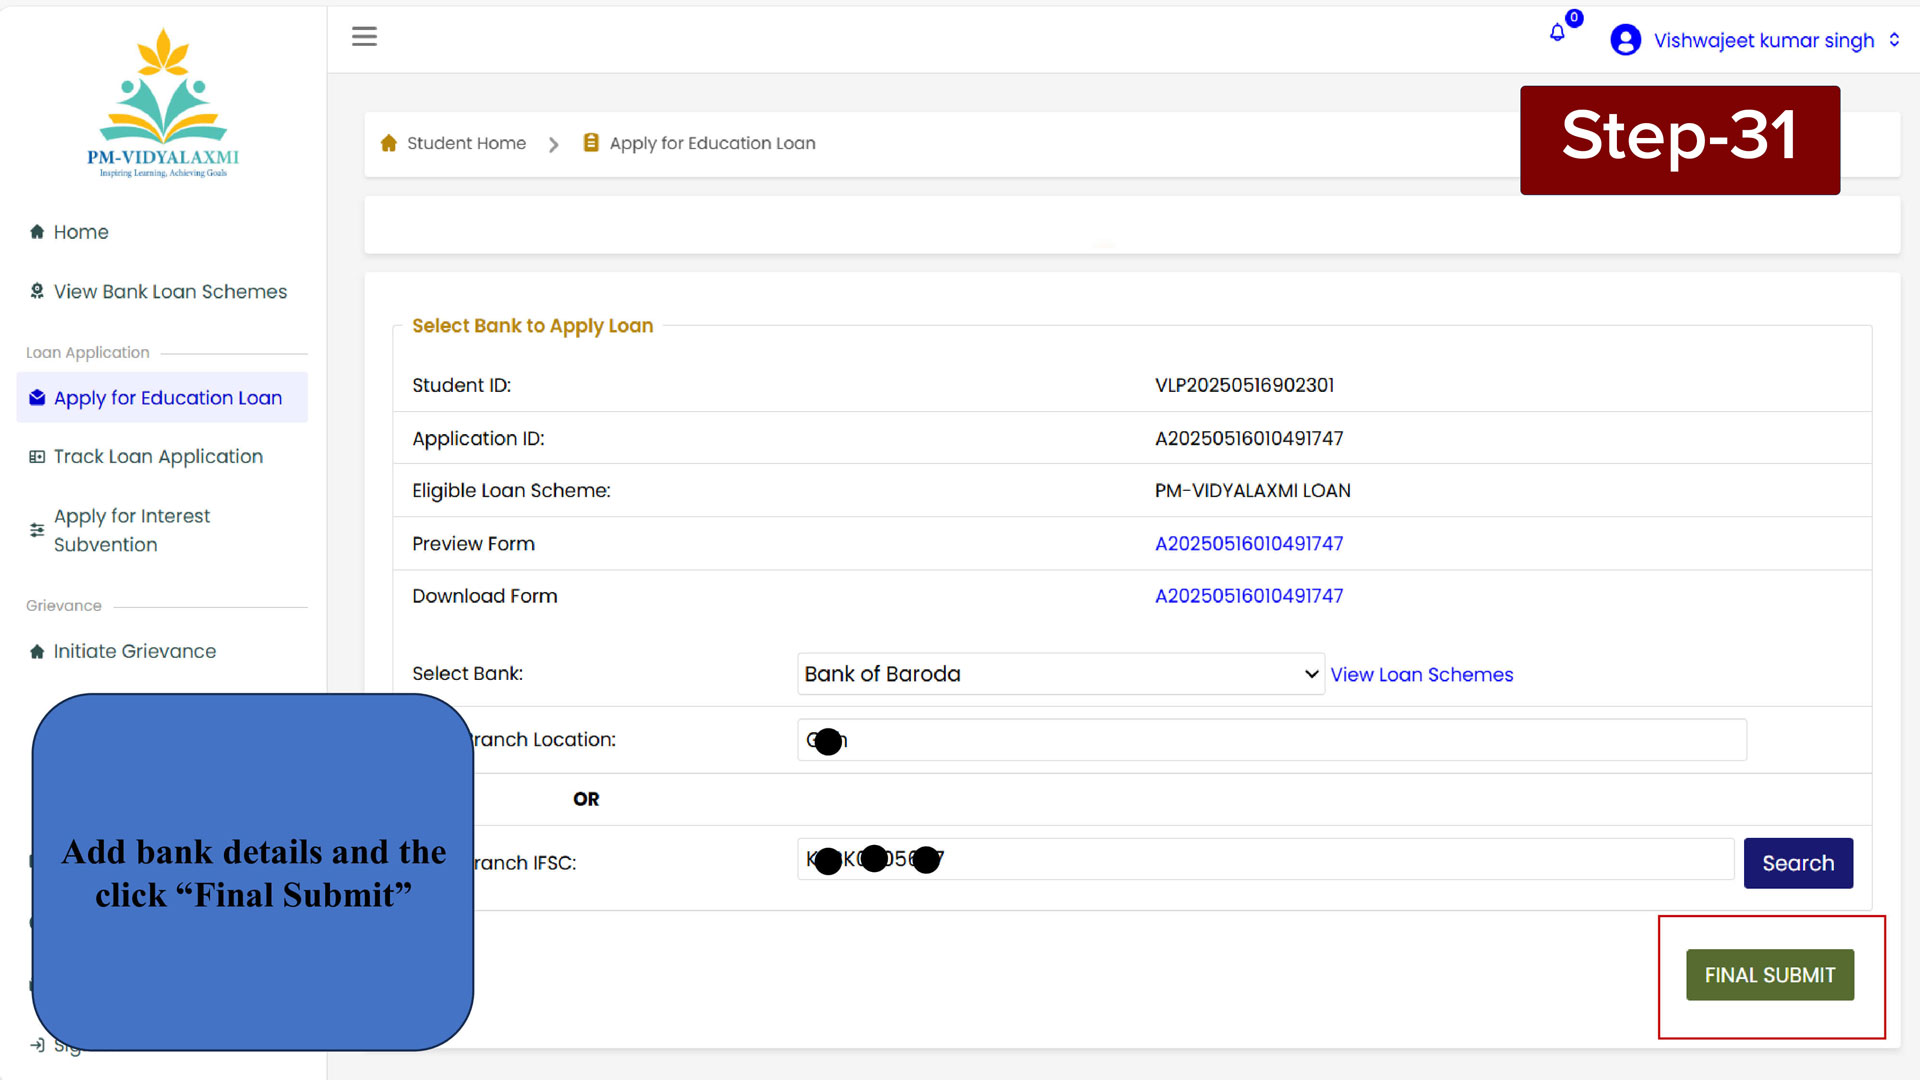Click the Branch Location input field
1920x1080 pixels.
point(1272,740)
